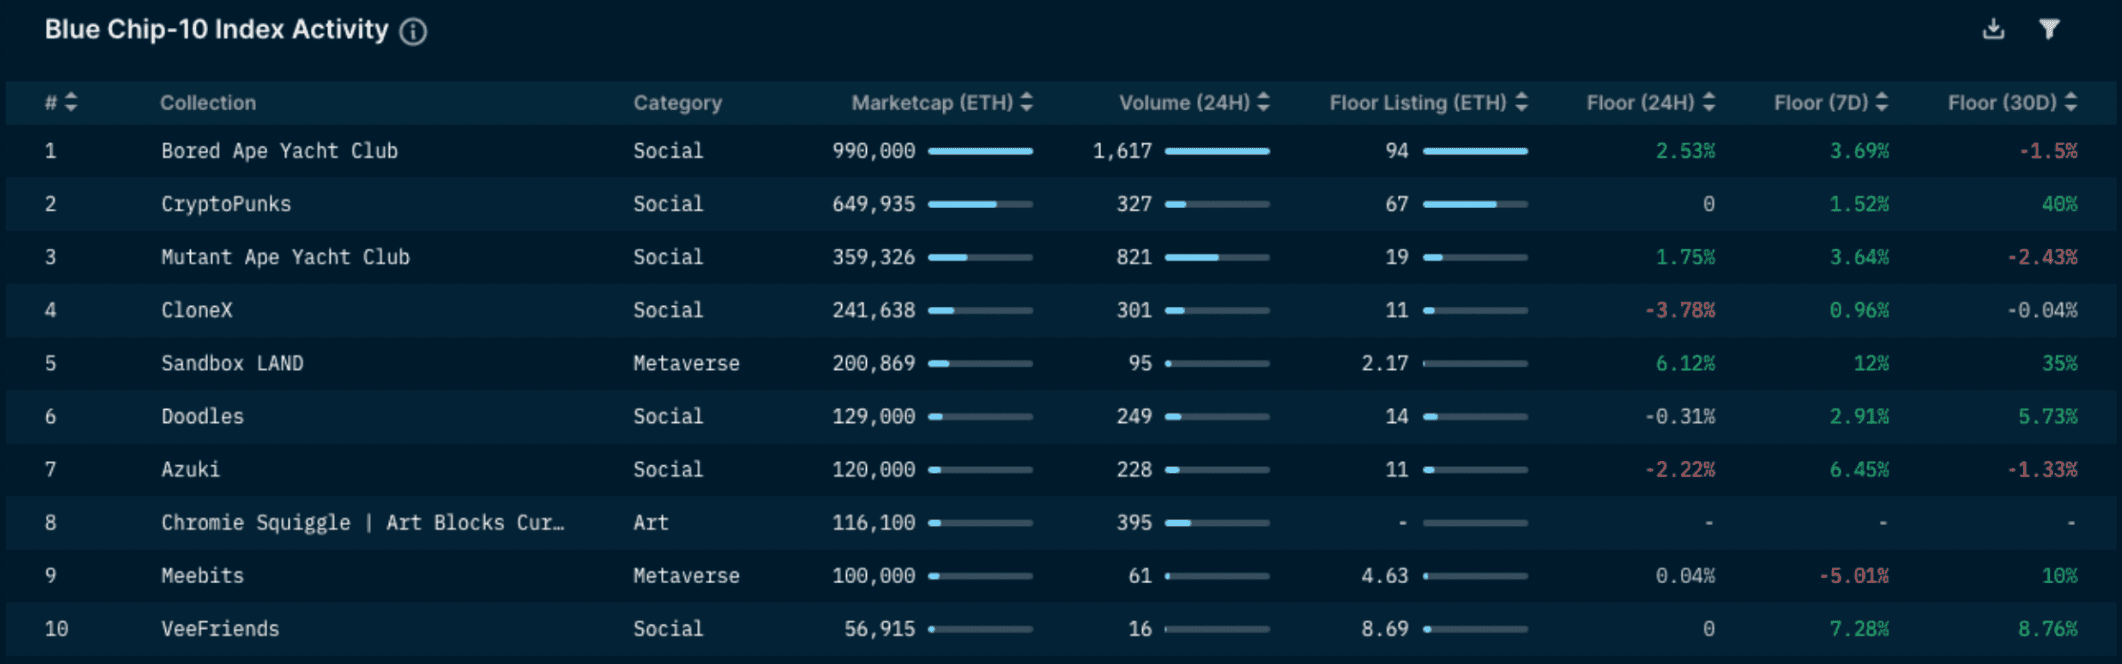Select marketcap value 200,869

click(874, 363)
